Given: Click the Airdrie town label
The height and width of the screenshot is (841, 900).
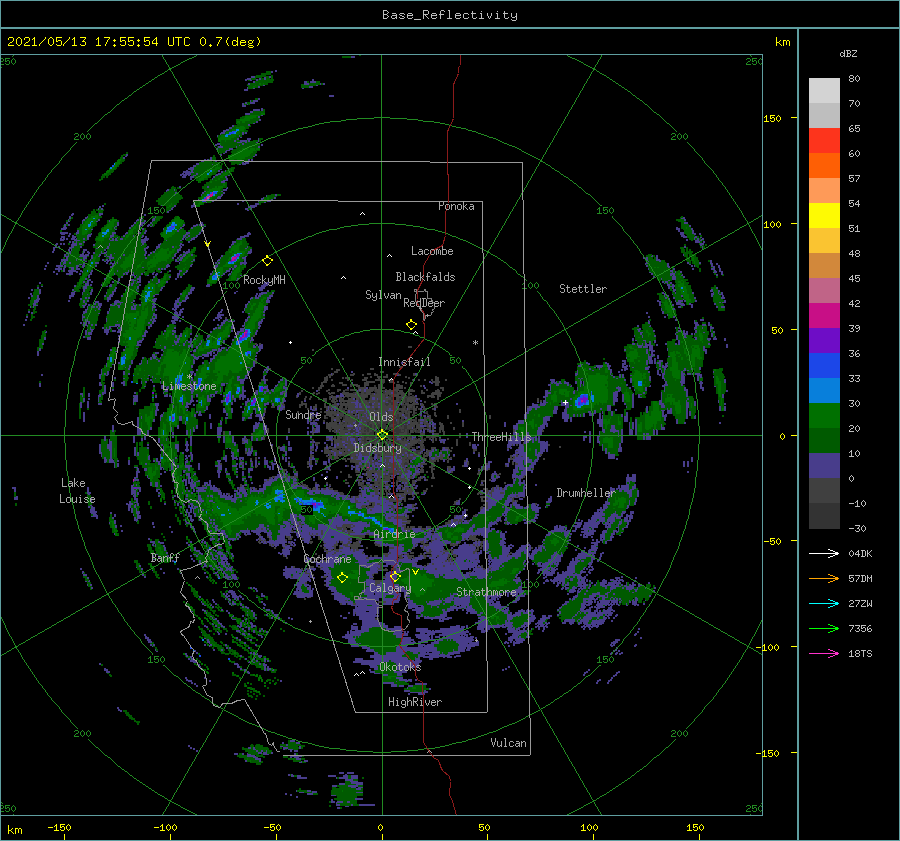Looking at the screenshot, I should (394, 534).
